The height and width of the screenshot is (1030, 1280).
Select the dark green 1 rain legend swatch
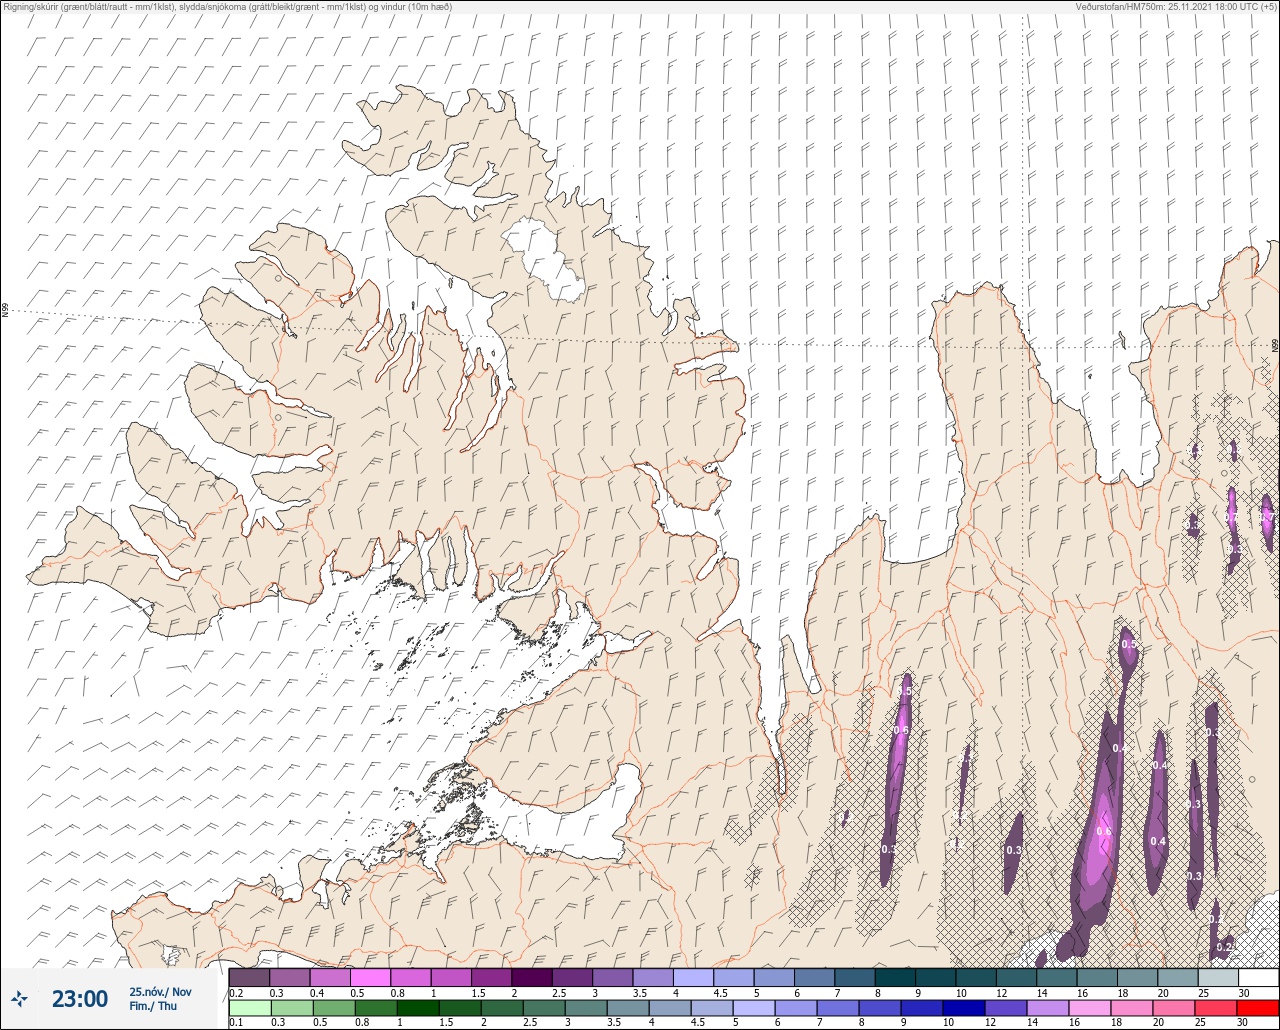417,1008
